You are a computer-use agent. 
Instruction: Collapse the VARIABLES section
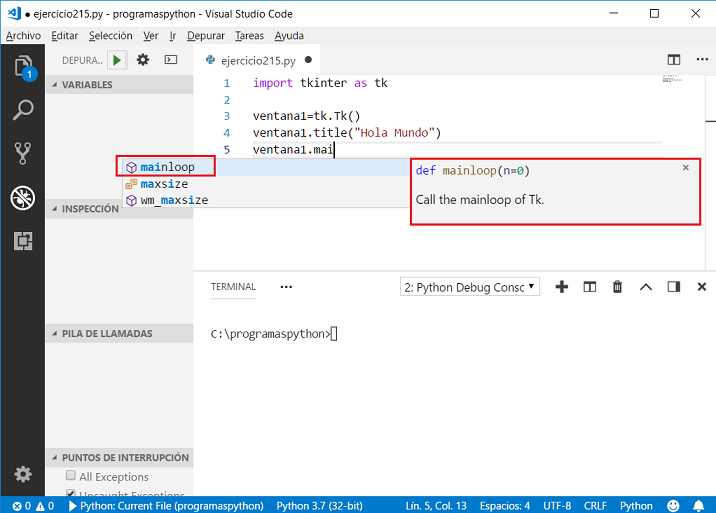click(x=120, y=85)
